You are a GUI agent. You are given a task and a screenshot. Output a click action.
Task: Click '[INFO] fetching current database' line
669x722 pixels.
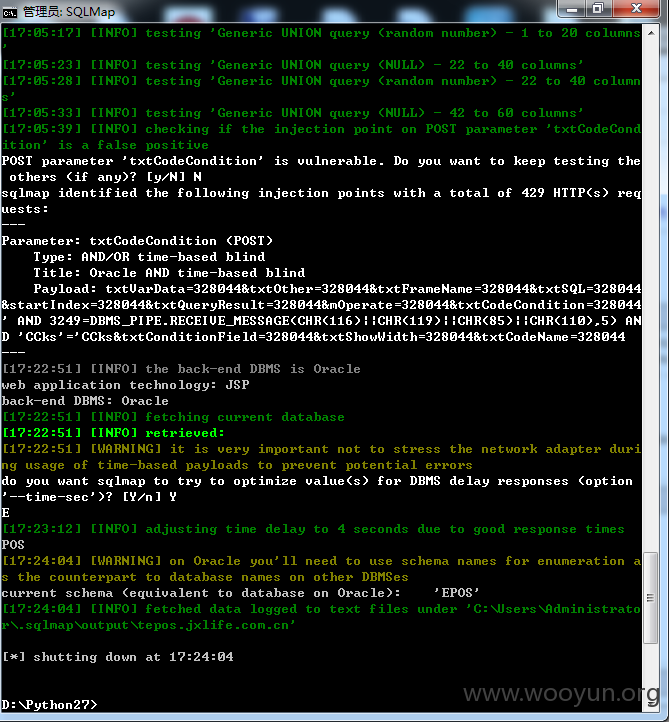[x=173, y=417]
